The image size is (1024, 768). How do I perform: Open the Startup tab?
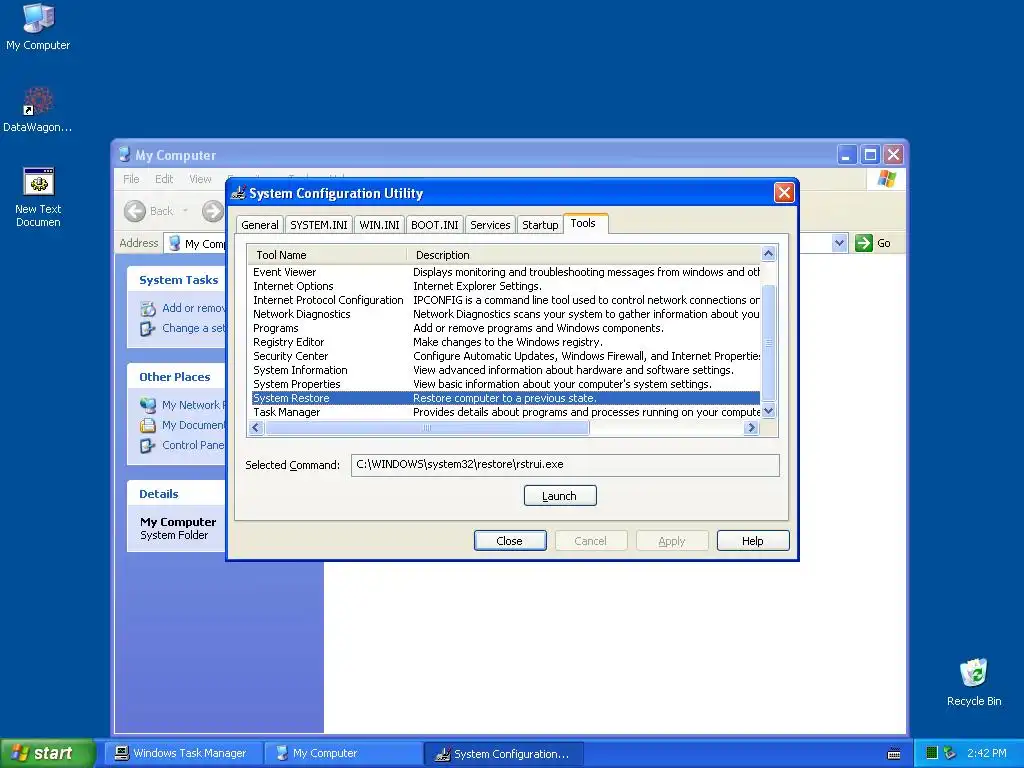[540, 225]
